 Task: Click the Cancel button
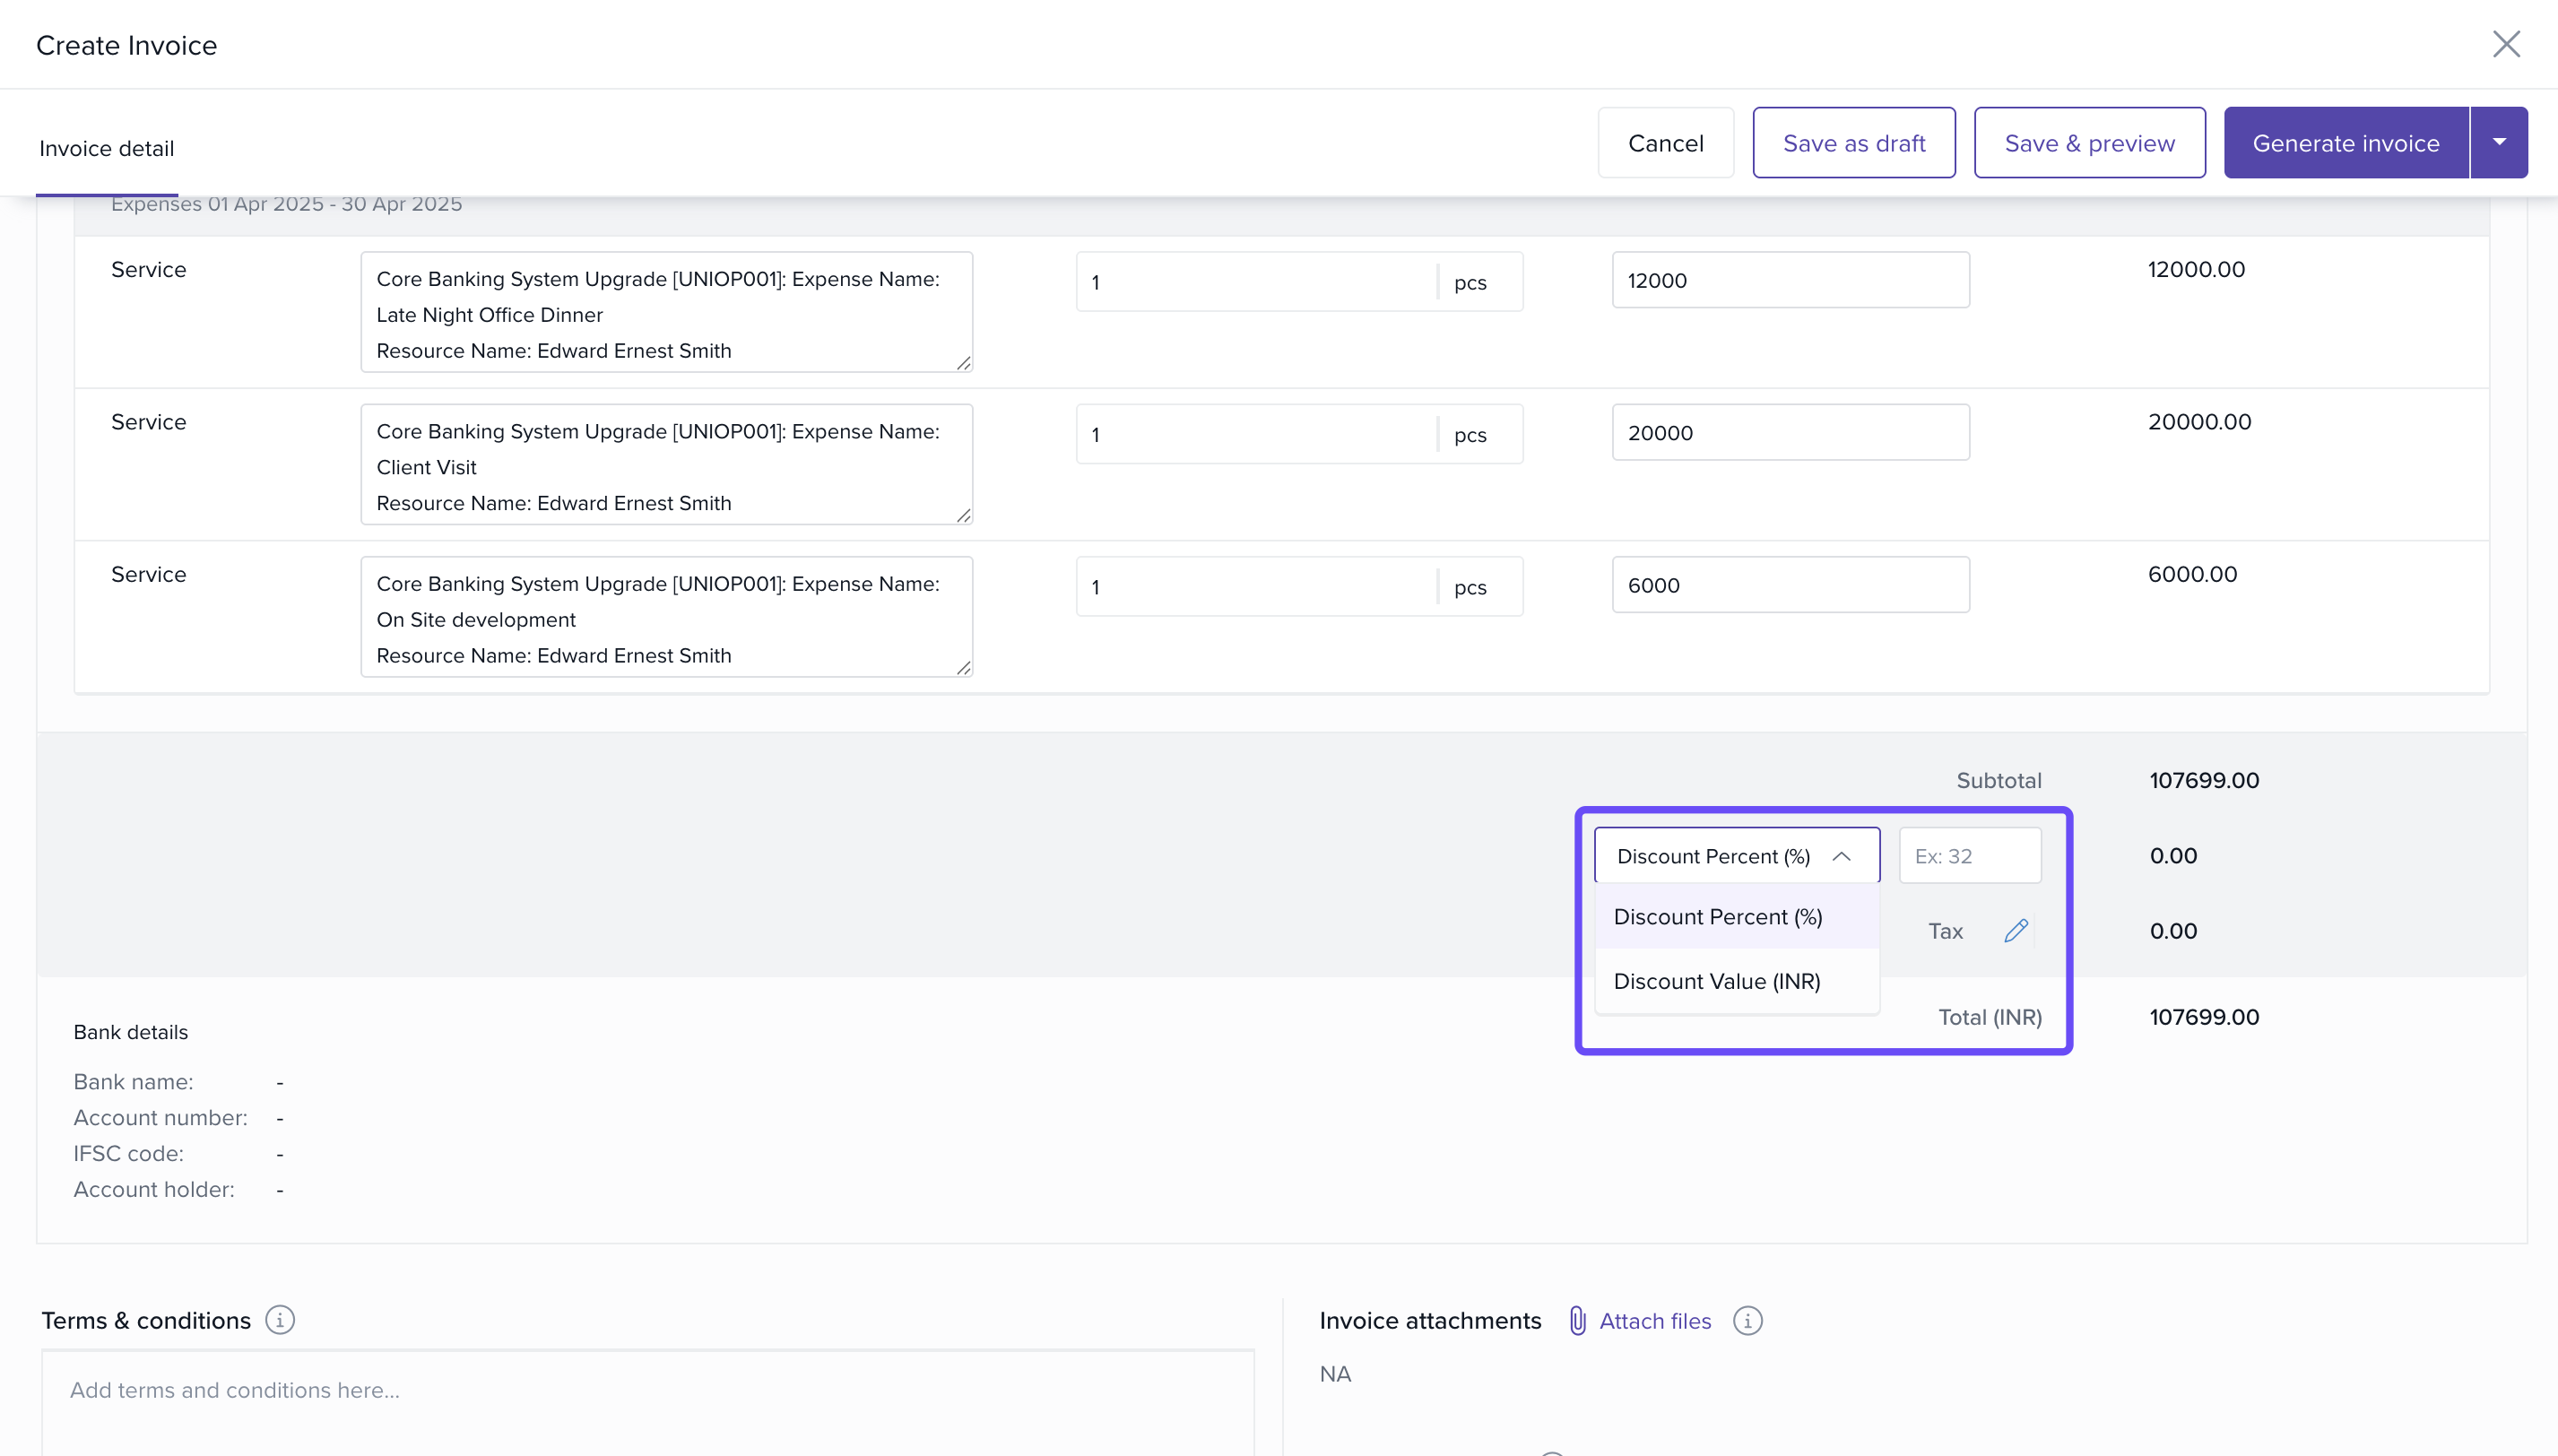1665,143
